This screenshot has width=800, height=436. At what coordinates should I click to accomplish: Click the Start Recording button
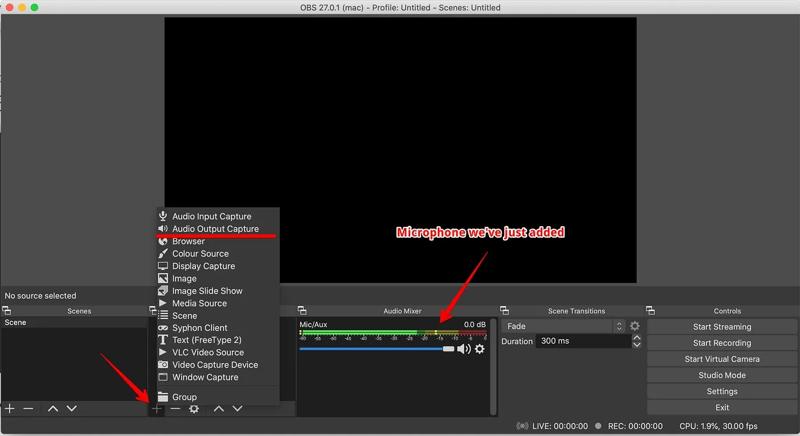pos(722,343)
